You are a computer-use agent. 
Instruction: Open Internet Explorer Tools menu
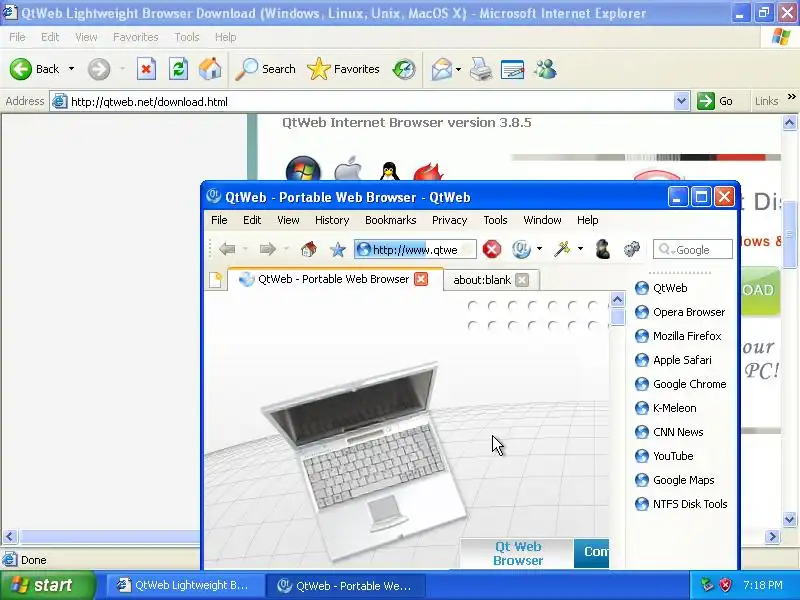(187, 37)
